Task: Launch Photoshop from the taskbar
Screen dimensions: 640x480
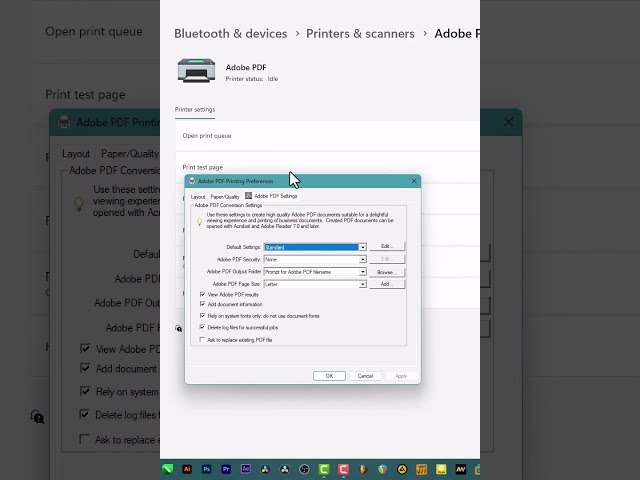Action: (x=207, y=469)
